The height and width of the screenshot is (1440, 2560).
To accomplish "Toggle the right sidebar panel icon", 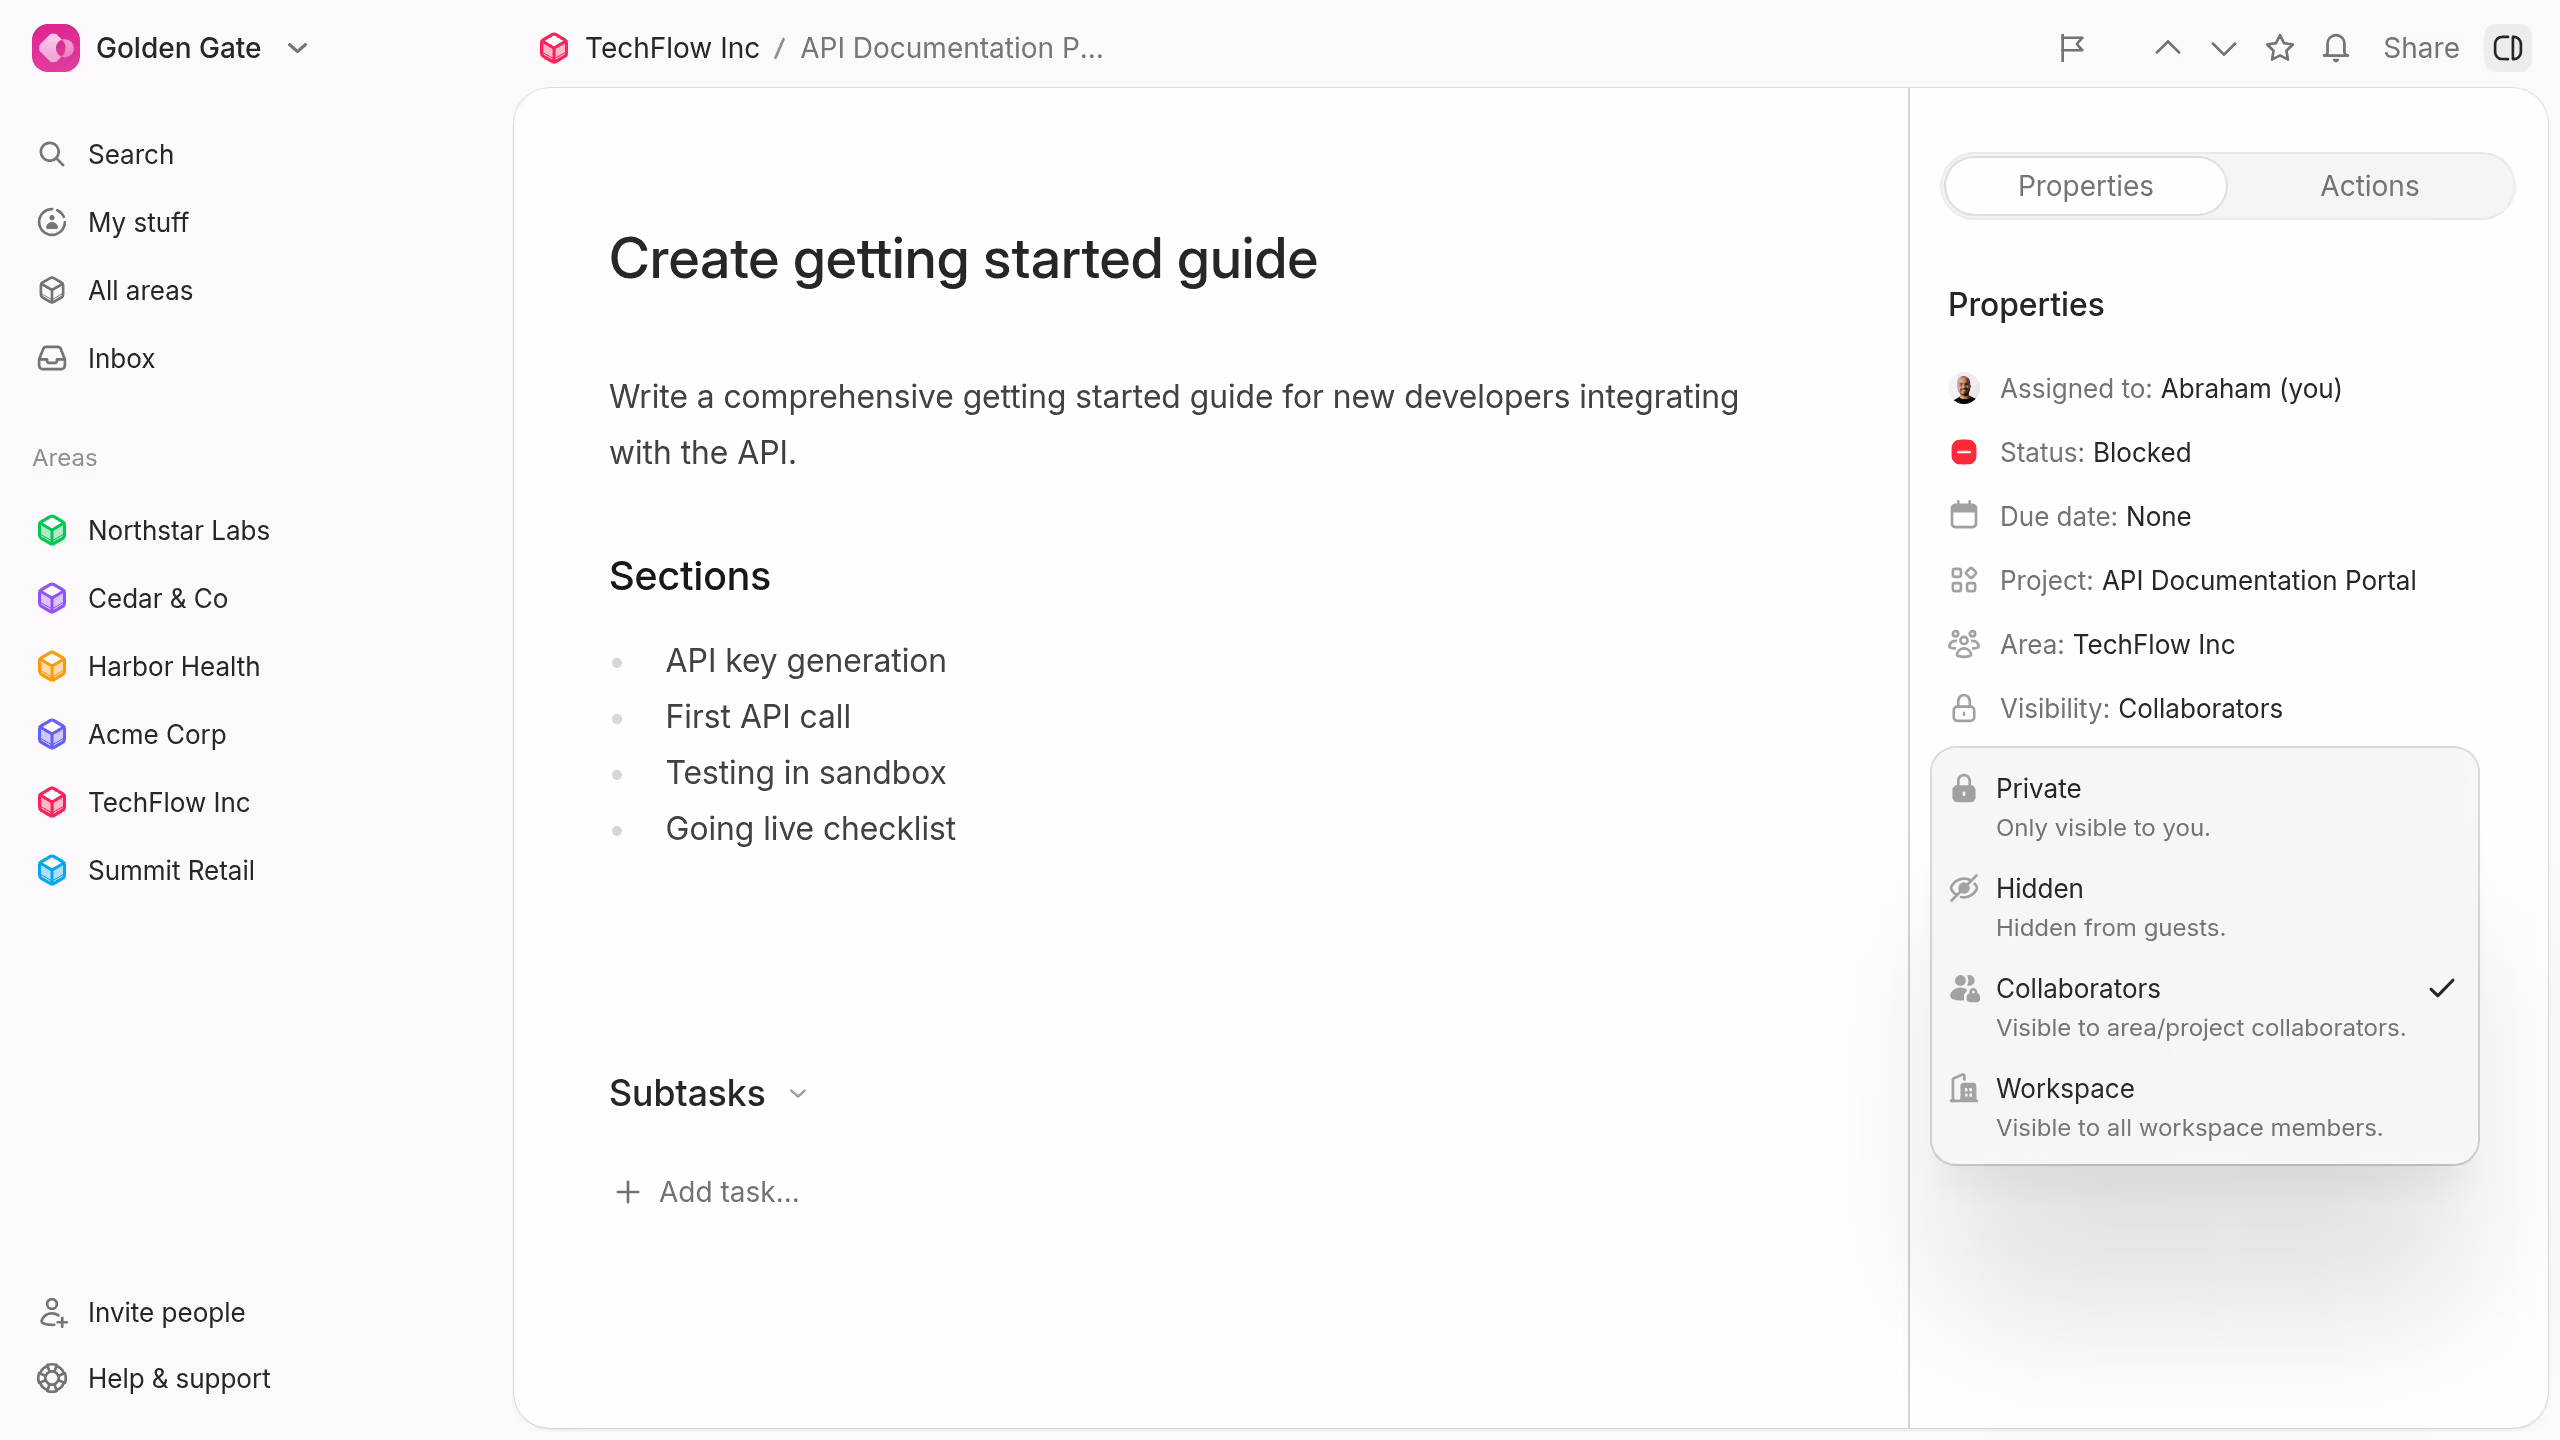I will (x=2508, y=48).
